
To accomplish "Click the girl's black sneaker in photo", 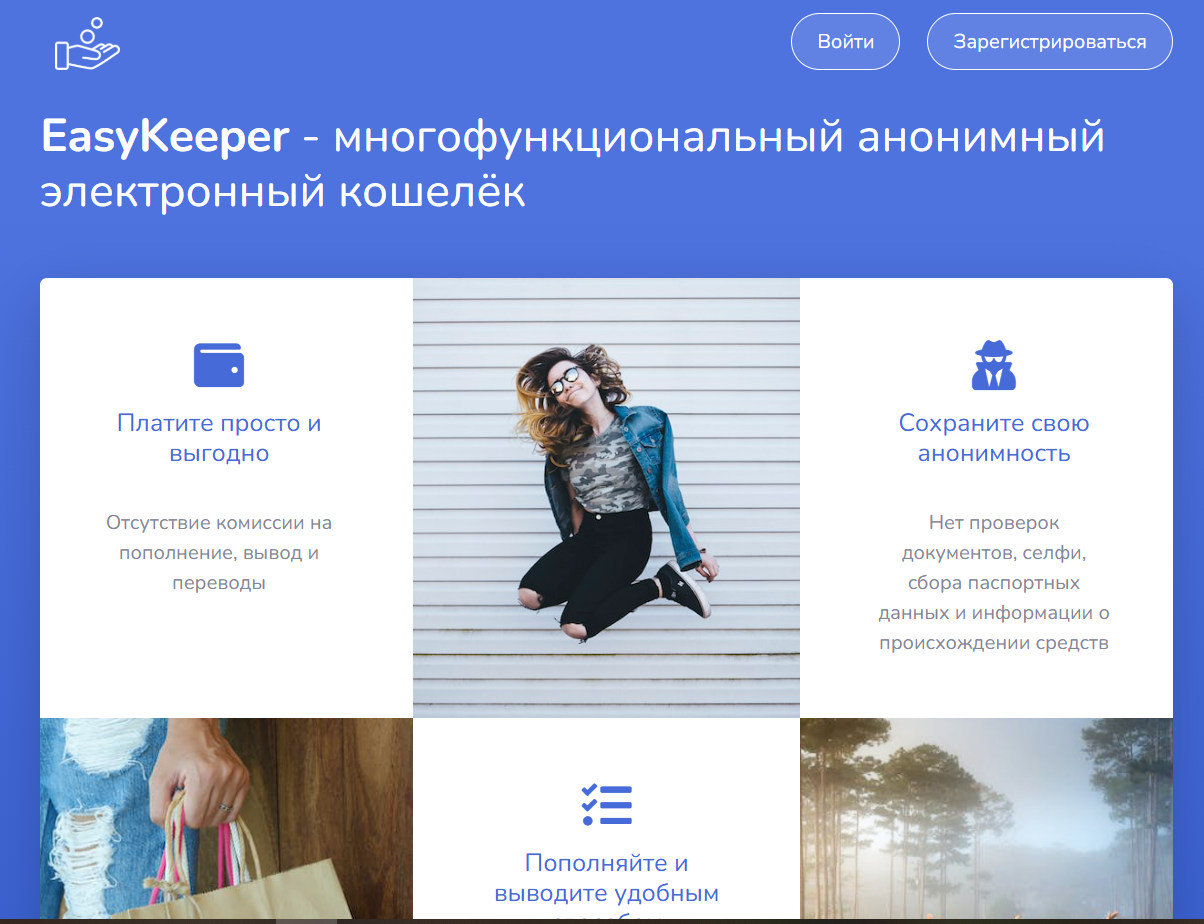I will click(684, 590).
